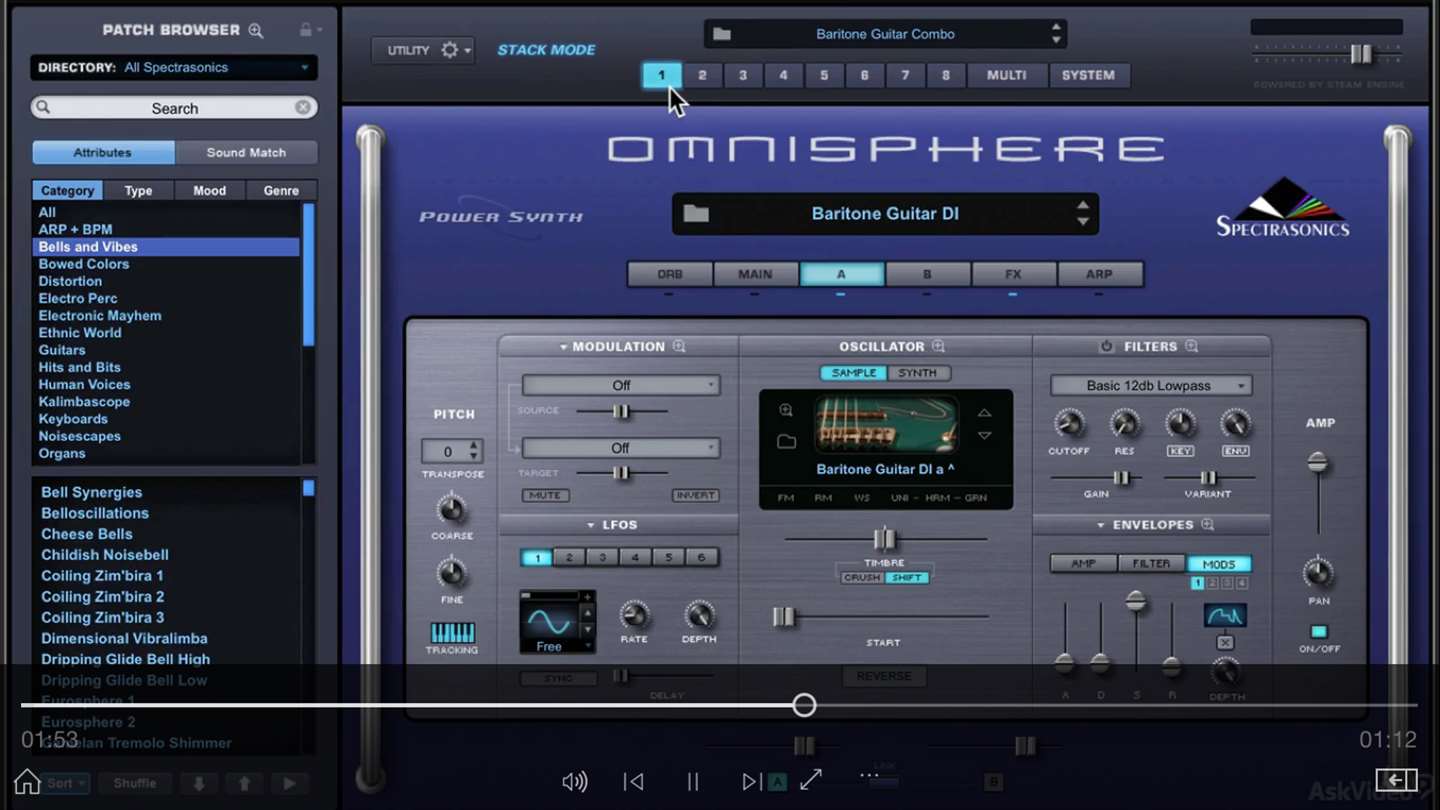Zoom the Oscillator section magnifier icon
Screen dimensions: 1440x810
click(x=938, y=347)
